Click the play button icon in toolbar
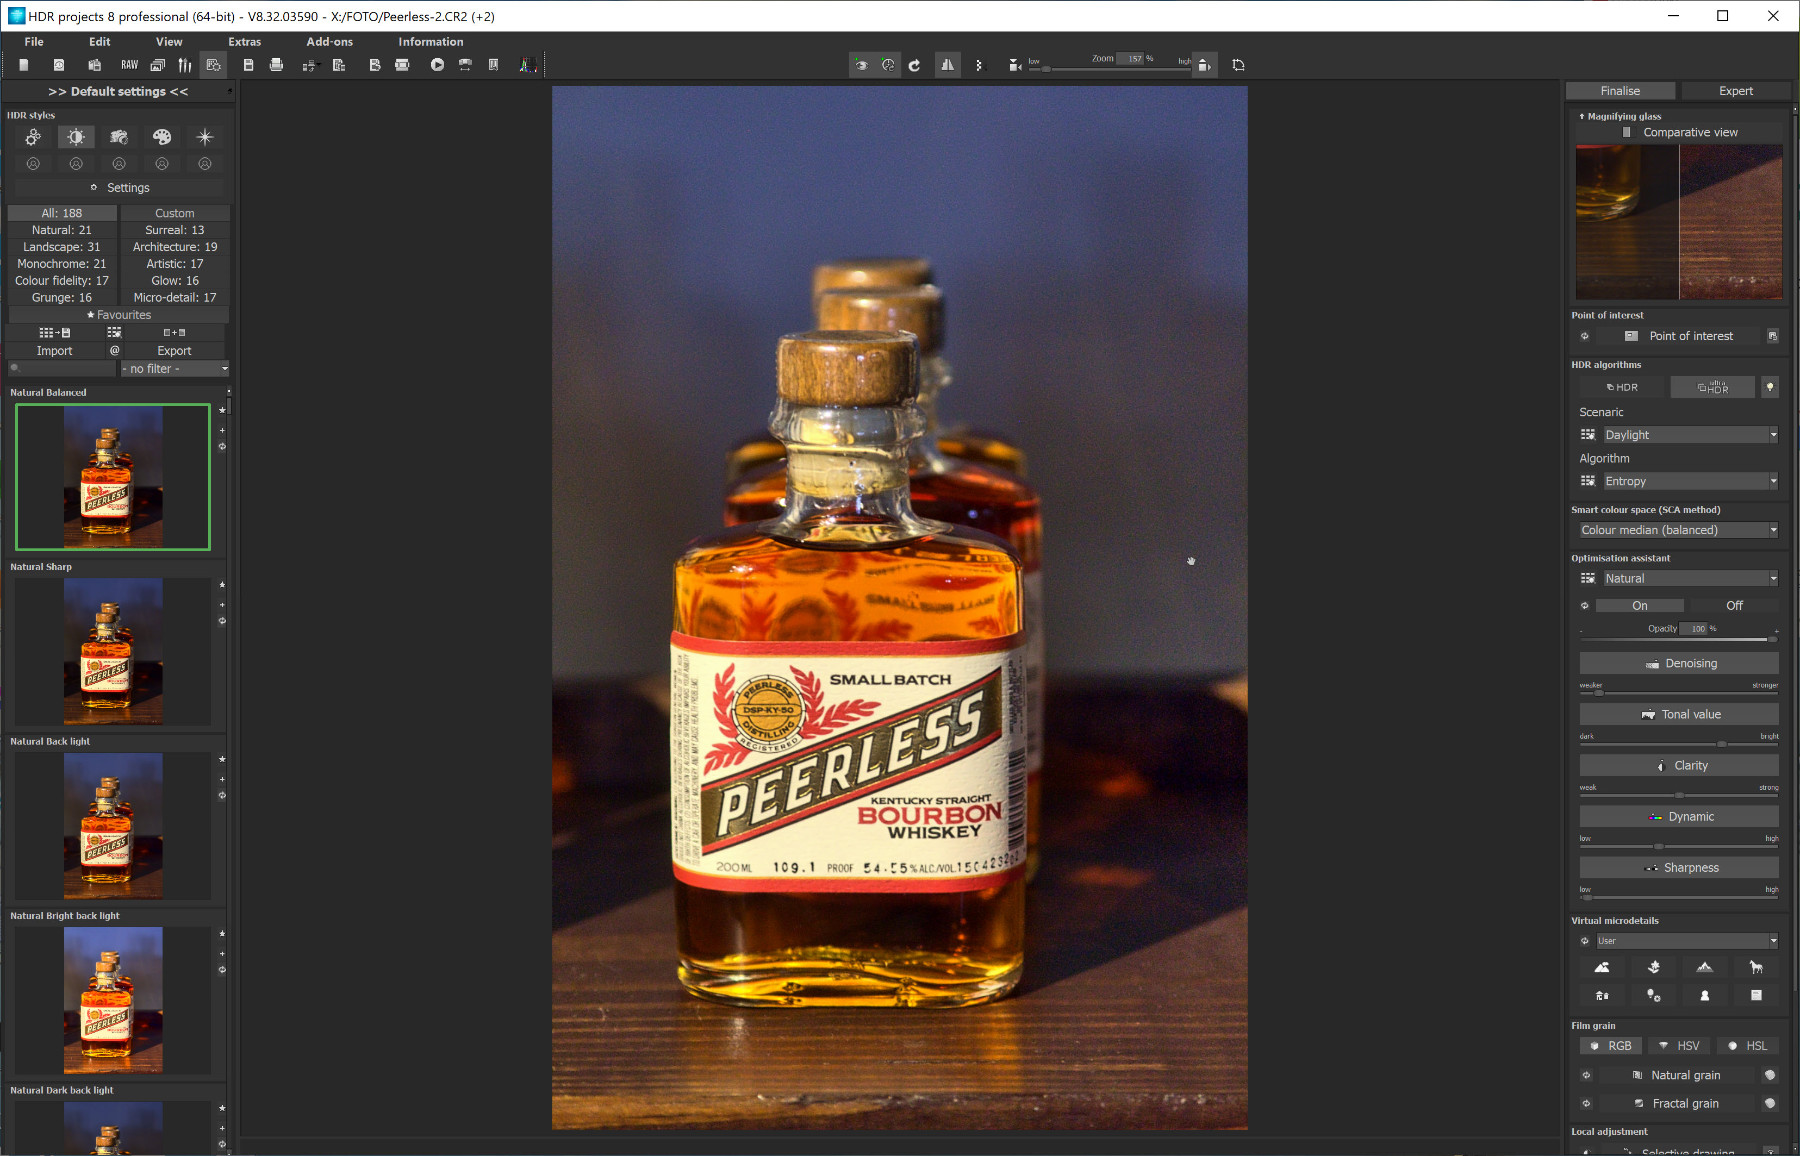 [437, 65]
